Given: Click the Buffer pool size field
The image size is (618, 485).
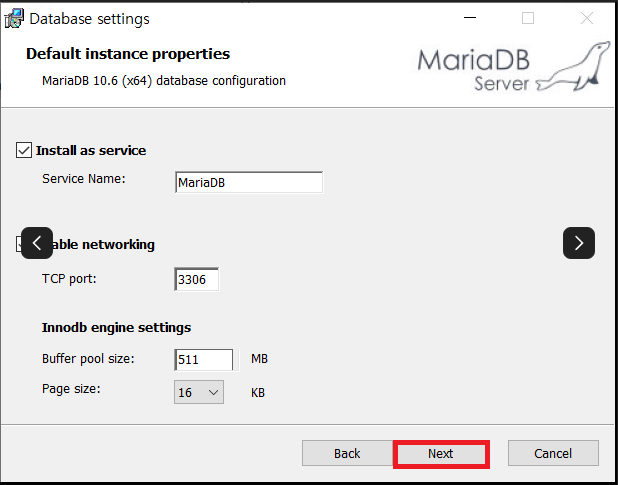Looking at the screenshot, I should coord(204,359).
